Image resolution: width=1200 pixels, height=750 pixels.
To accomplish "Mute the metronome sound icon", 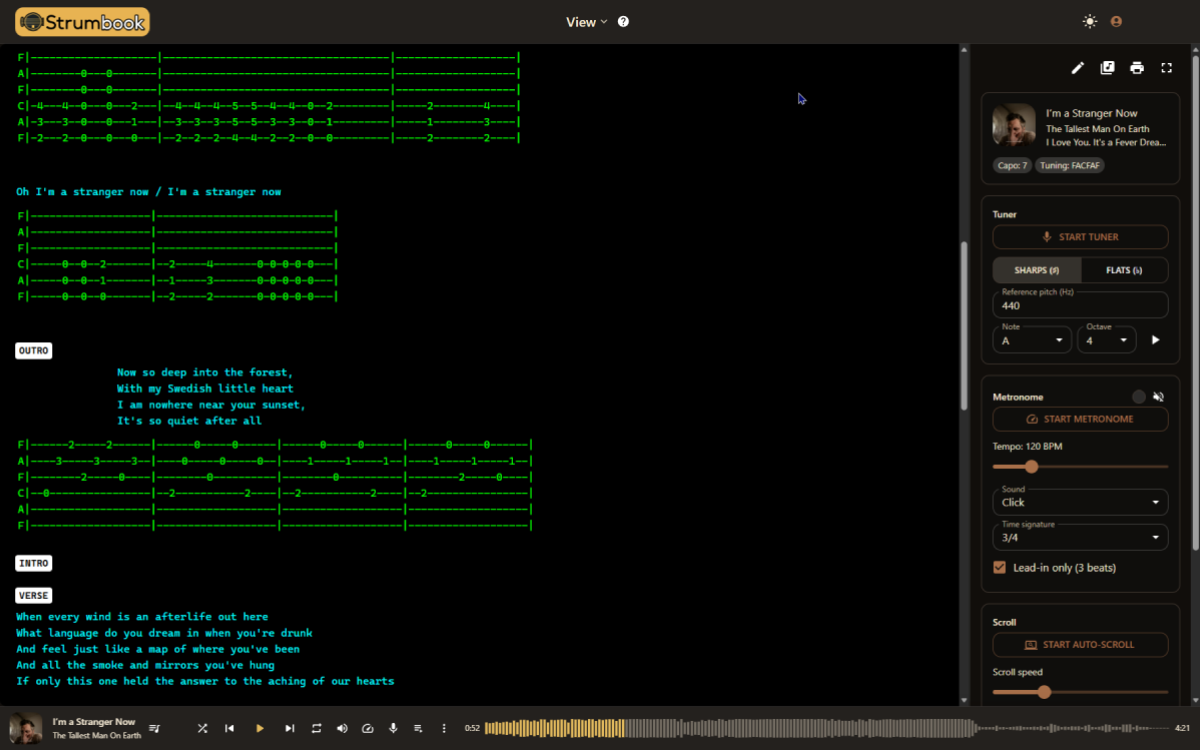I will pos(1158,397).
